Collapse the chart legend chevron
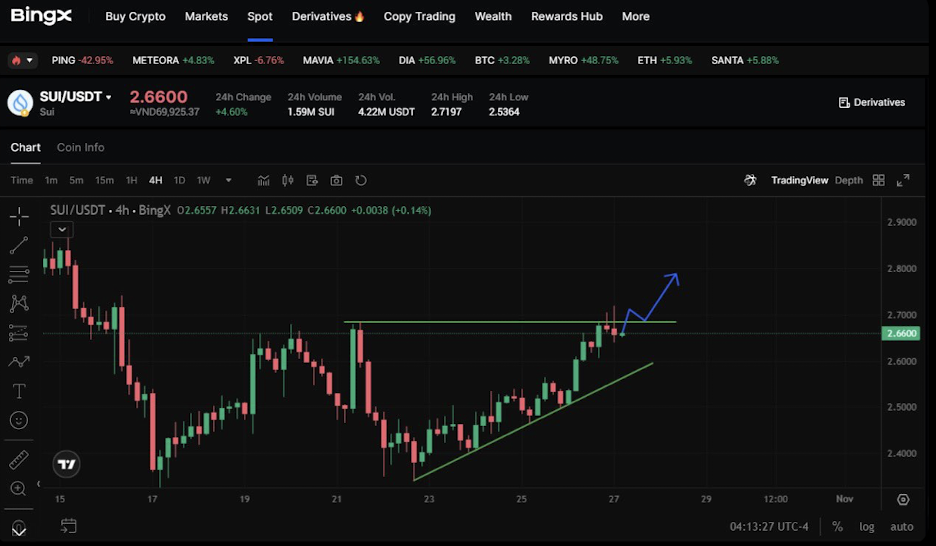 (x=62, y=229)
